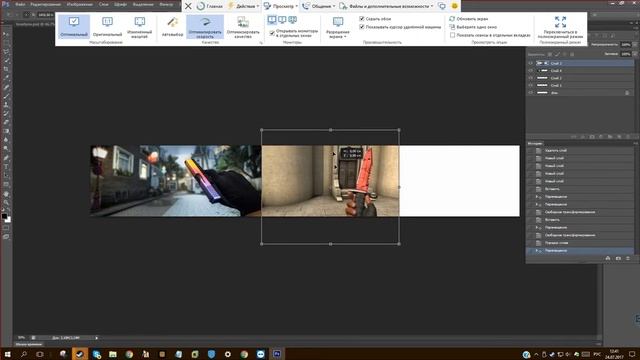The height and width of the screenshot is (360, 640).
Task: Select the Eyedropper tool
Action: point(6,78)
